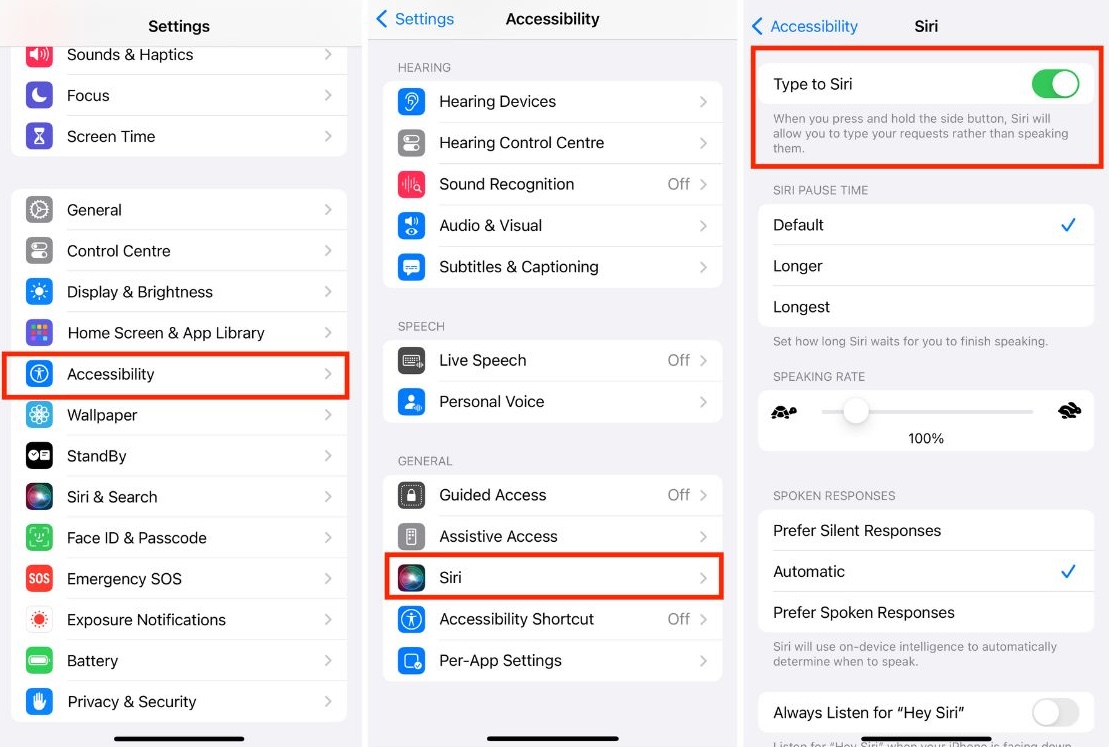Return to Accessibility from Siri screen

805,27
